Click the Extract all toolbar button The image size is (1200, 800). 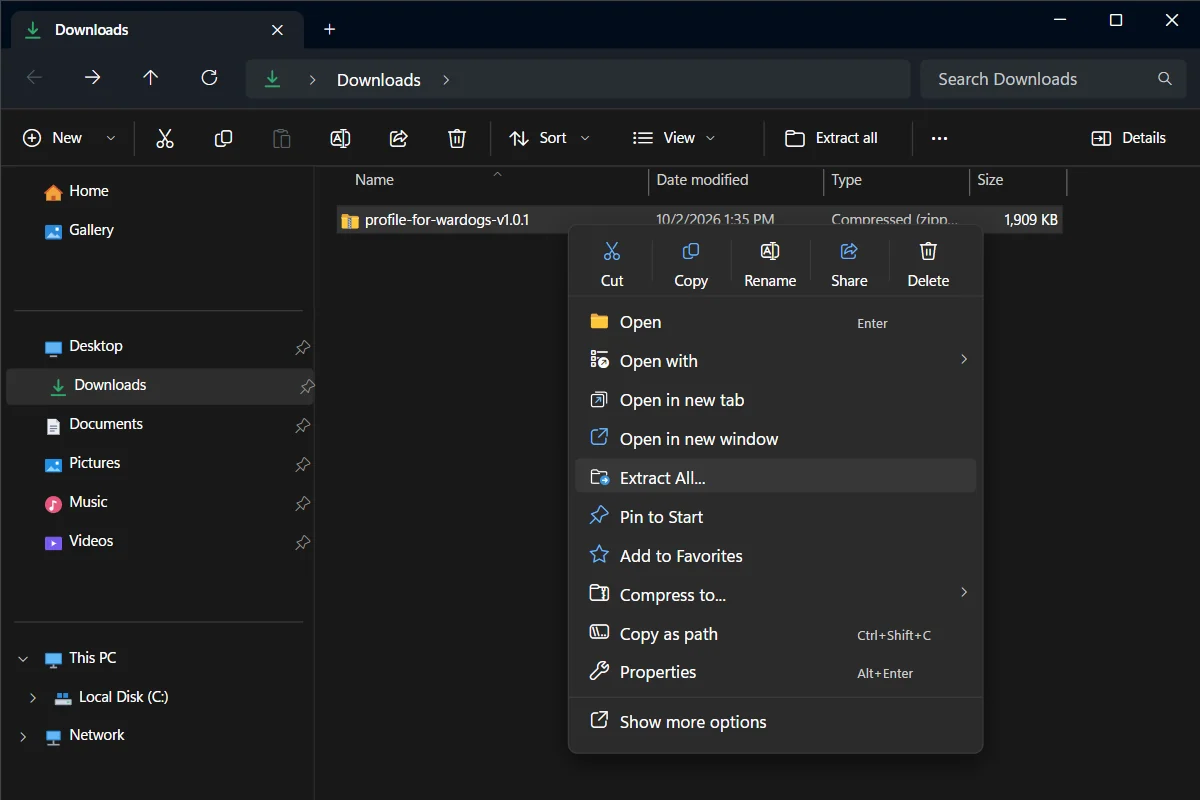pyautogui.click(x=832, y=138)
